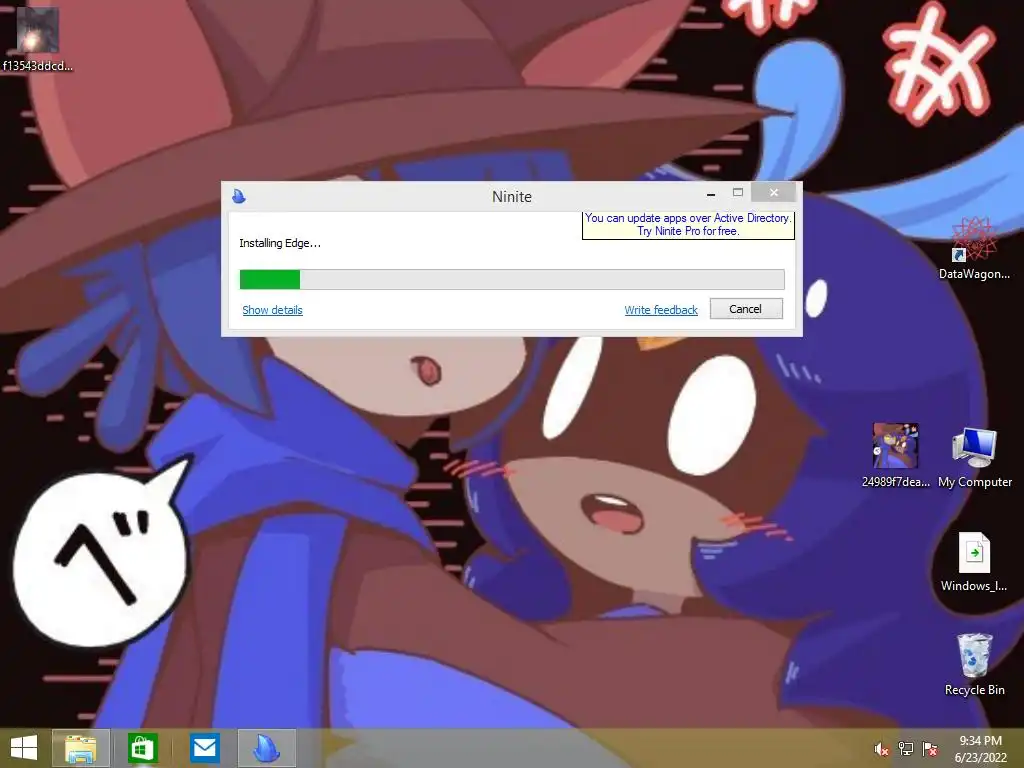Cancel the Ninite installation
Image resolution: width=1024 pixels, height=768 pixels.
pyautogui.click(x=746, y=309)
